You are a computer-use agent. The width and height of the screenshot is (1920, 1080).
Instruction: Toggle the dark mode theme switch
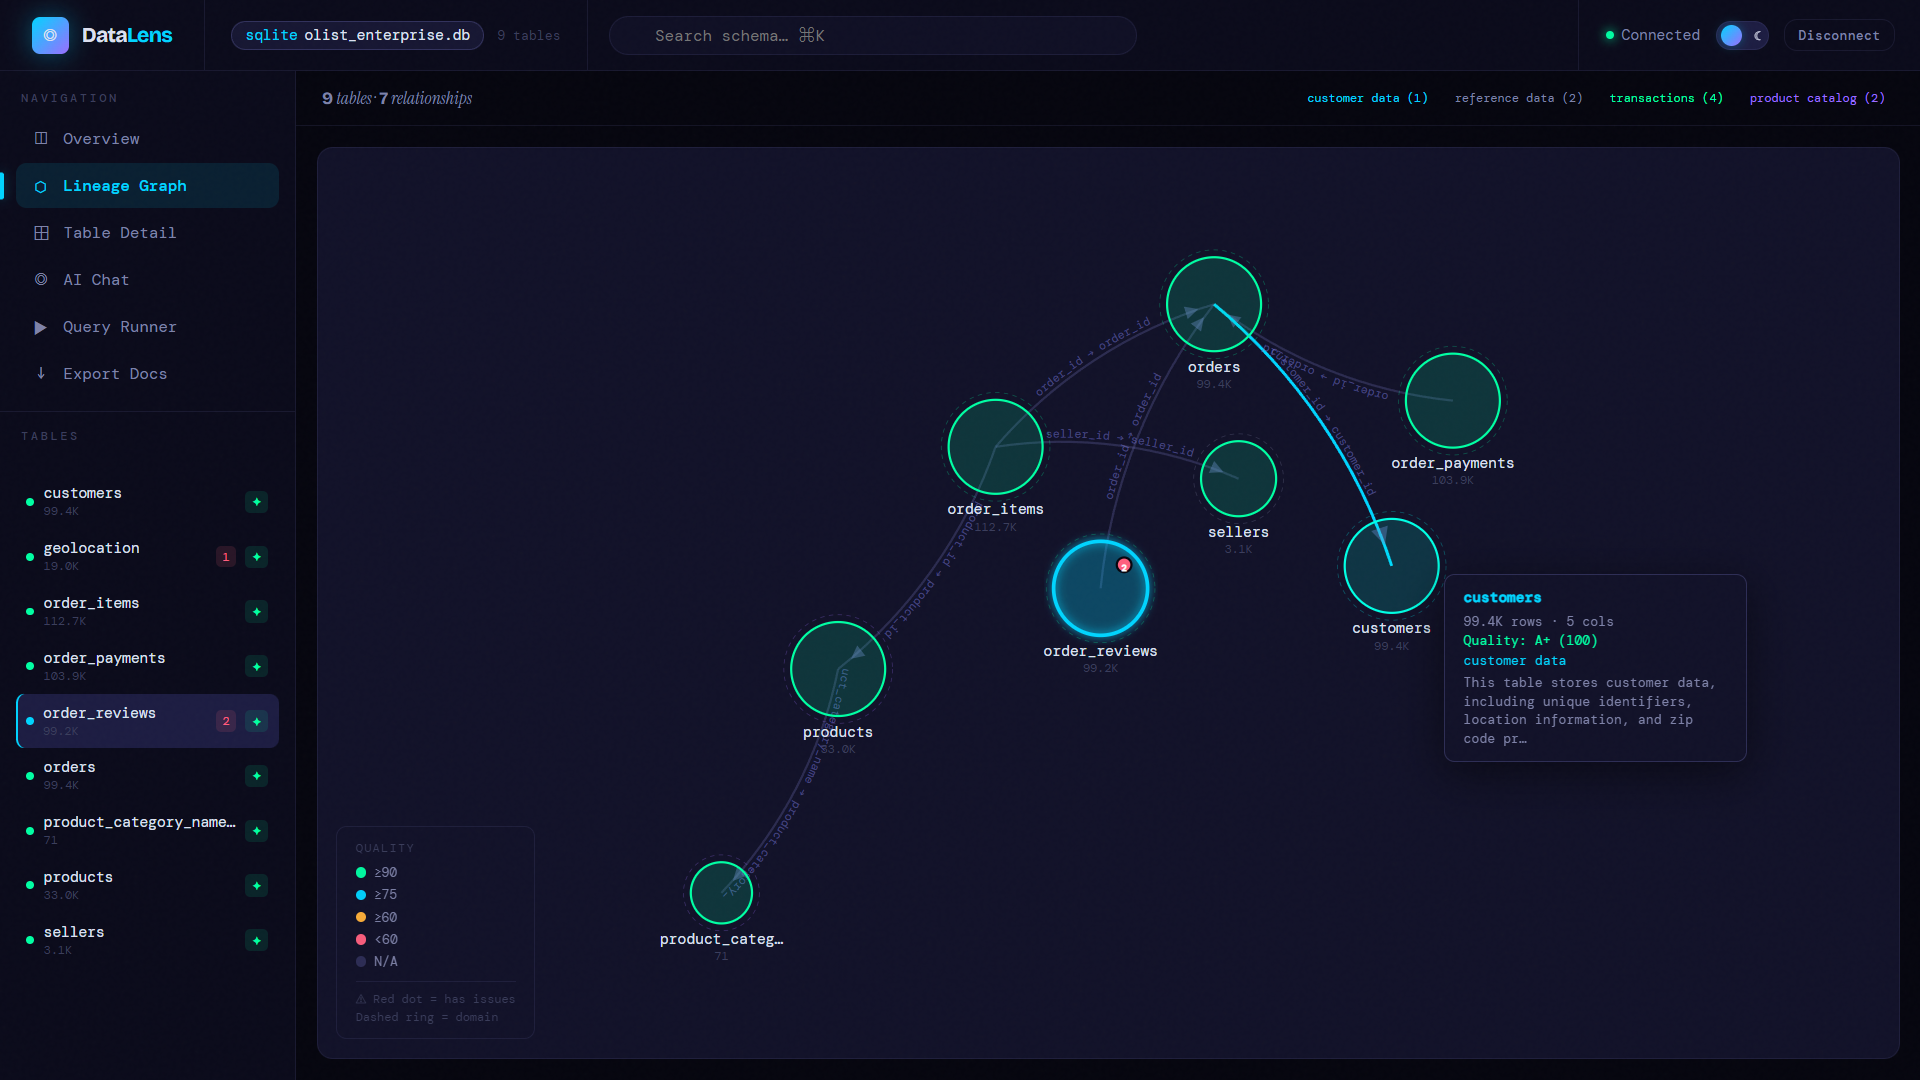(x=1742, y=35)
